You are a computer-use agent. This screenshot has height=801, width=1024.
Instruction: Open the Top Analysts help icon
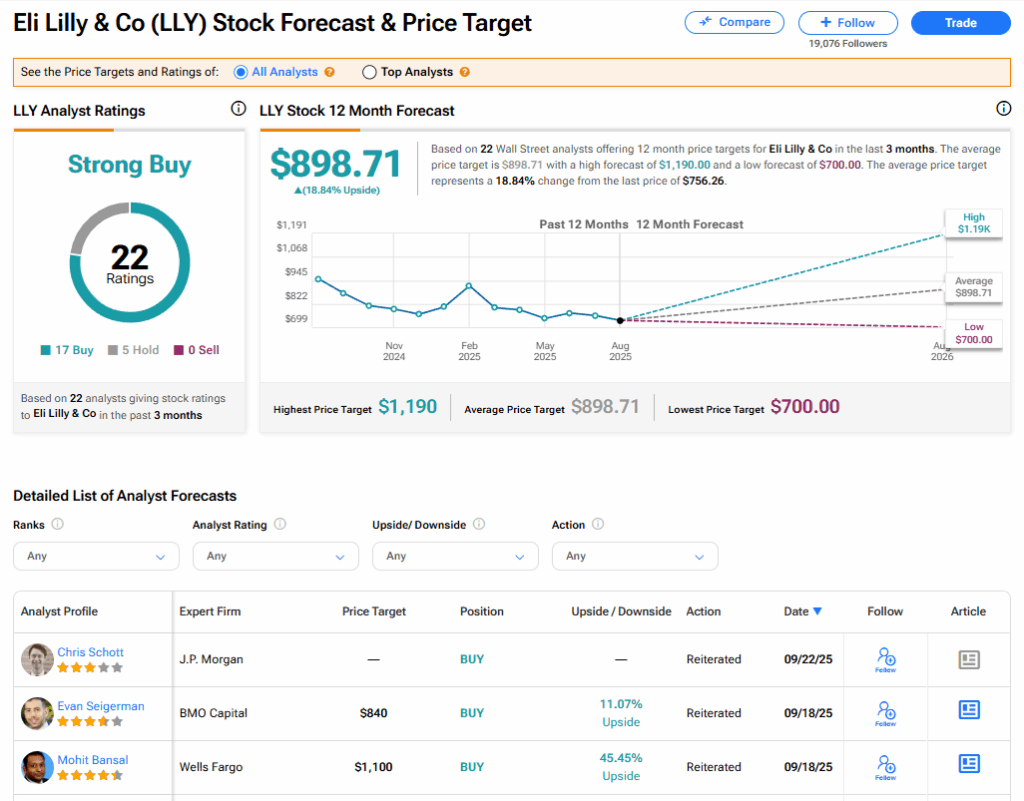(x=464, y=72)
